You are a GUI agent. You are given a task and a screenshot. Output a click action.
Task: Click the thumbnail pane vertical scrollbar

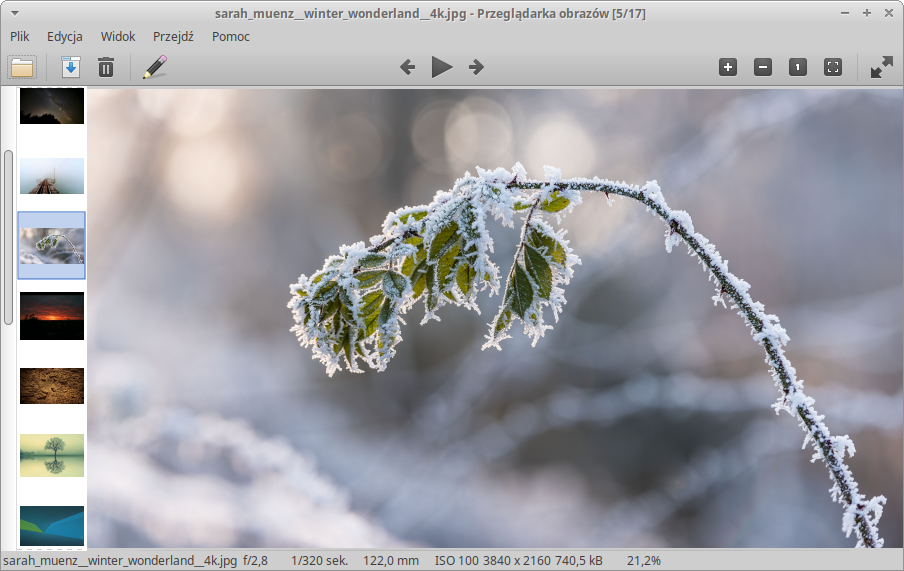pos(8,237)
